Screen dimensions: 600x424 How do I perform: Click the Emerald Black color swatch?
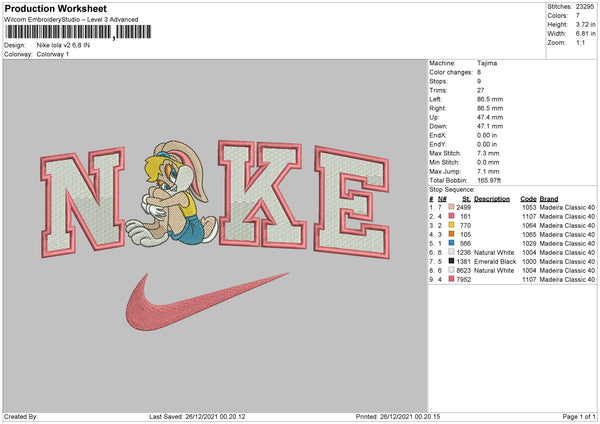451,260
